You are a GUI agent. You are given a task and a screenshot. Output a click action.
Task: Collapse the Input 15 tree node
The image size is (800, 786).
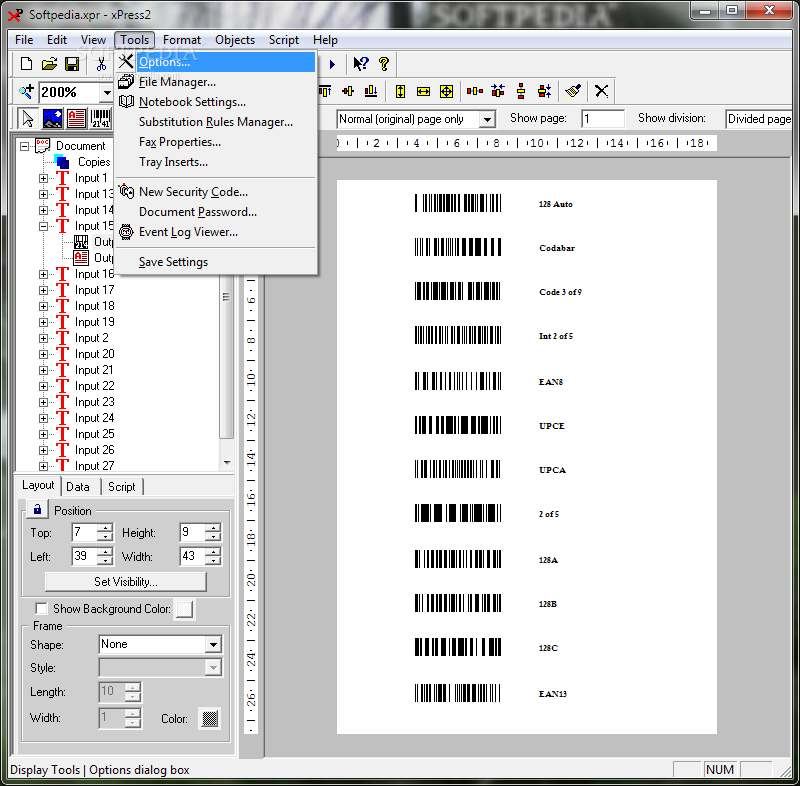(x=43, y=226)
